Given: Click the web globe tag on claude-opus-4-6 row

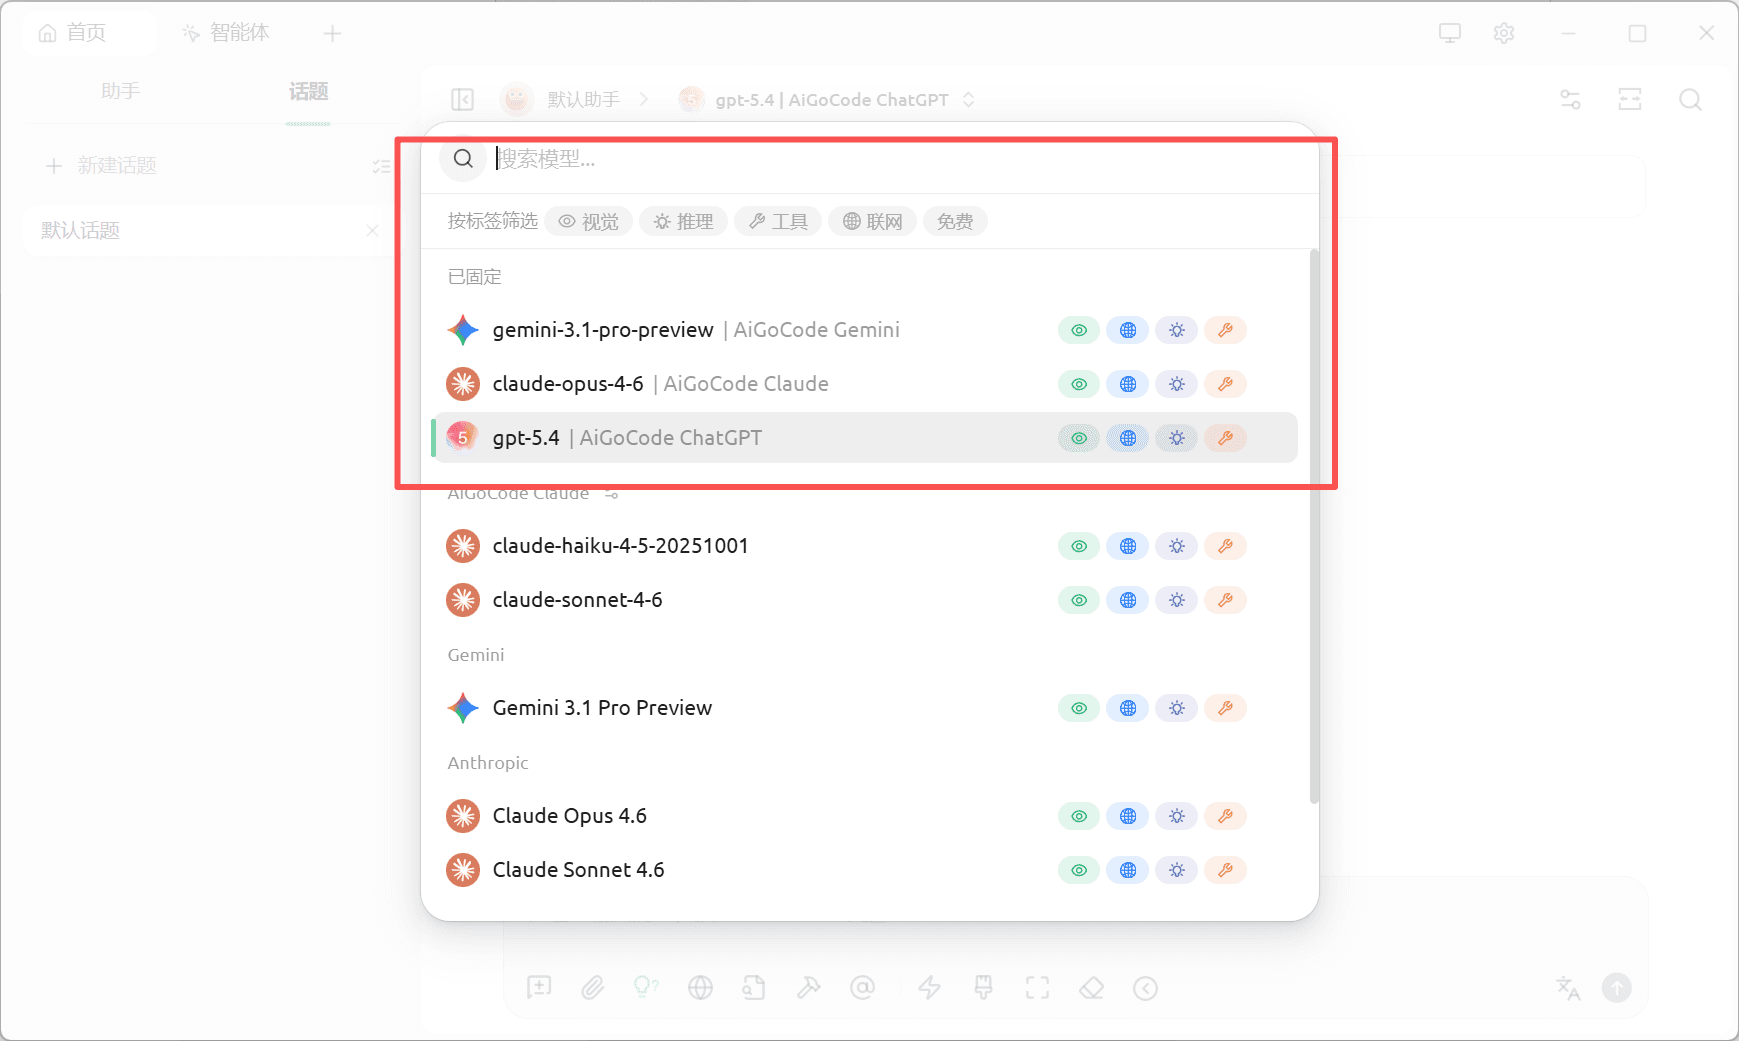Looking at the screenshot, I should pos(1128,384).
